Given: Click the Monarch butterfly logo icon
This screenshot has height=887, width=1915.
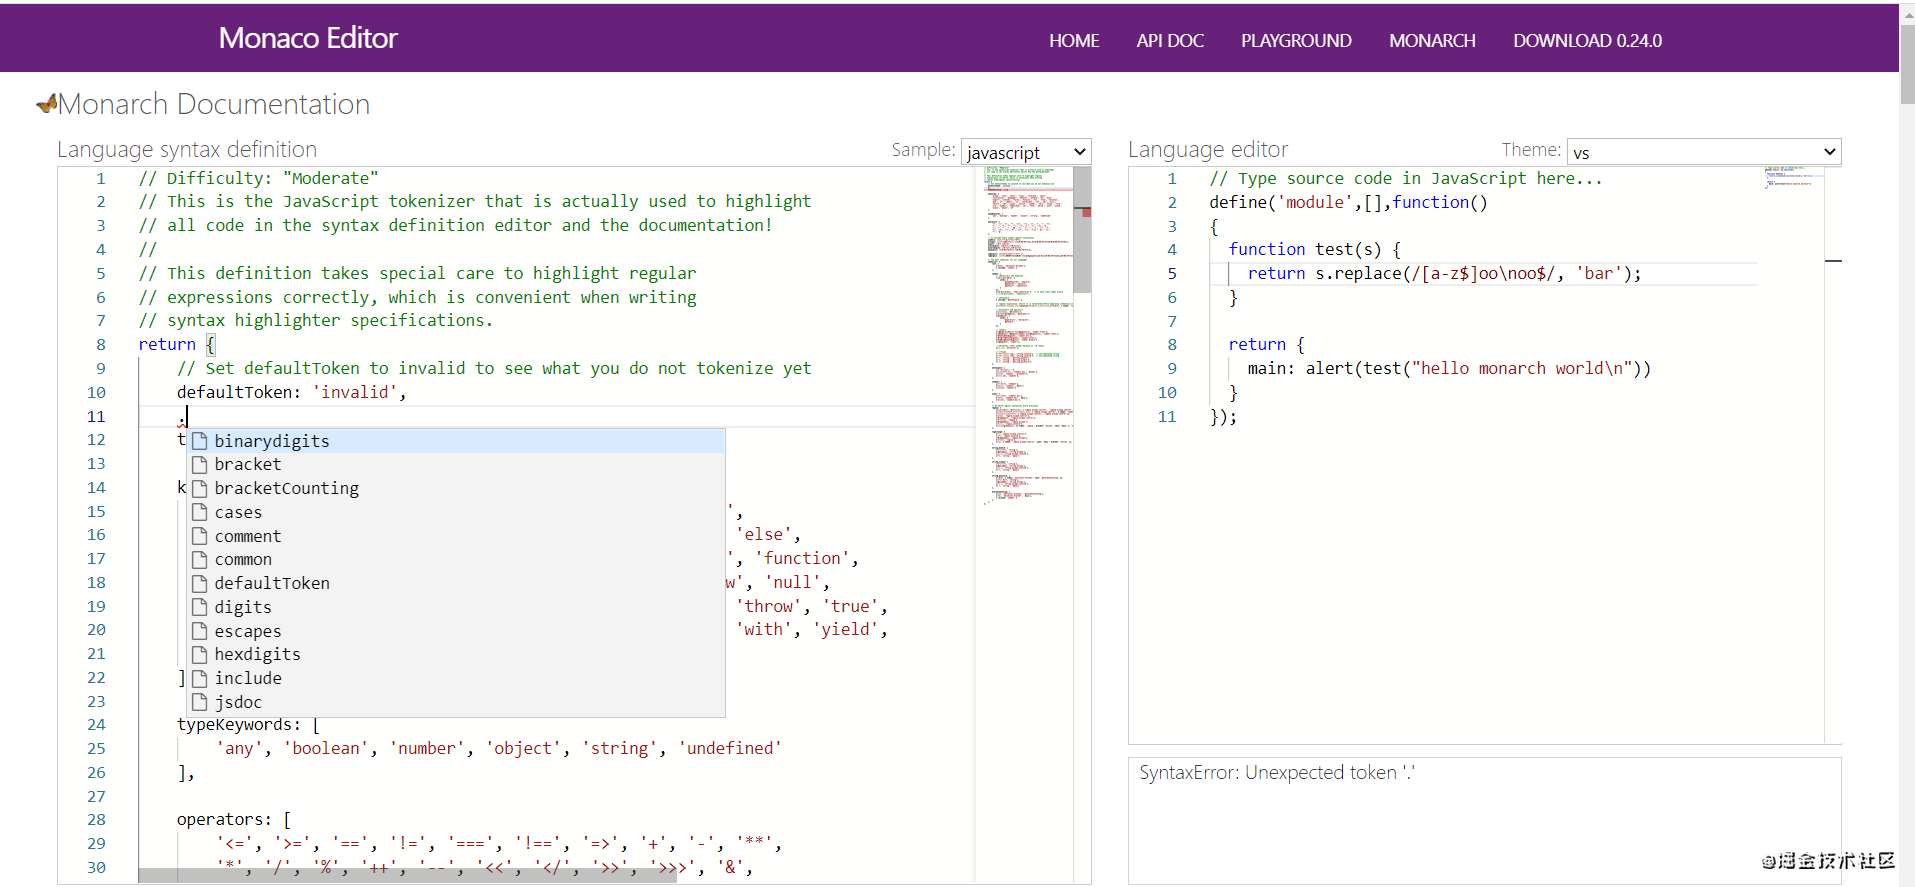Looking at the screenshot, I should point(46,103).
